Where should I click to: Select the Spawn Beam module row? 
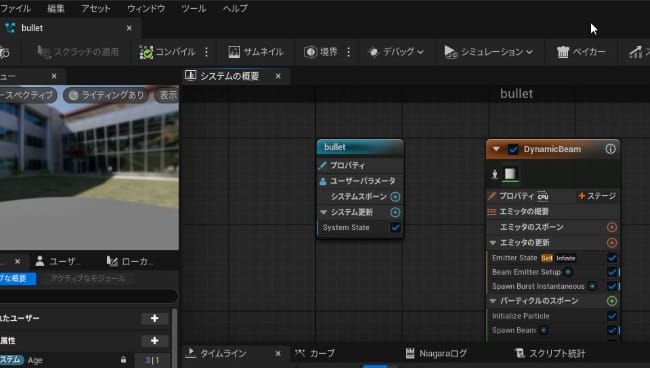(x=553, y=330)
